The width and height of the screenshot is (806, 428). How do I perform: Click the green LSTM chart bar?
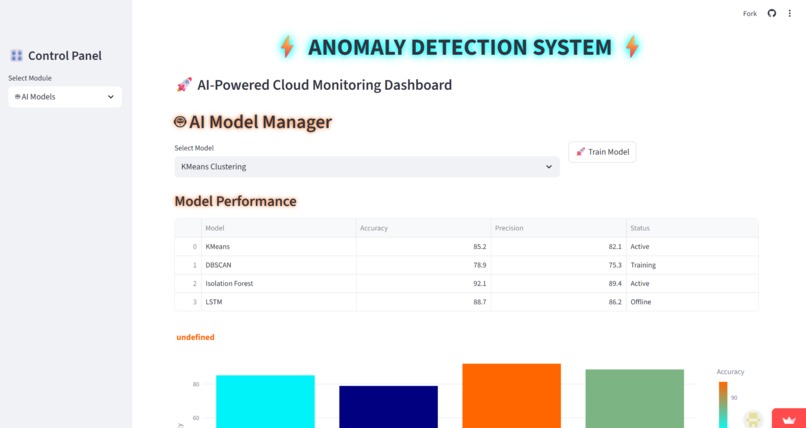(635, 399)
